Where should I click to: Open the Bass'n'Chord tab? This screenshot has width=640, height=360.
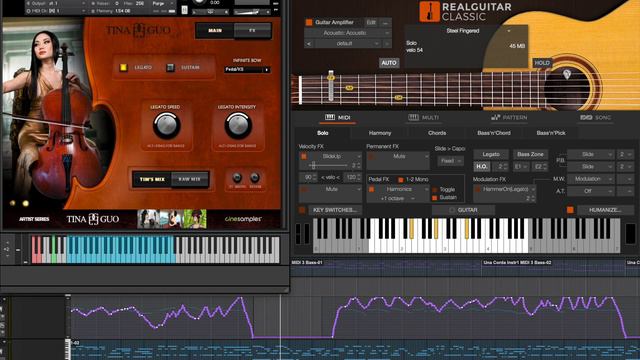pos(494,133)
